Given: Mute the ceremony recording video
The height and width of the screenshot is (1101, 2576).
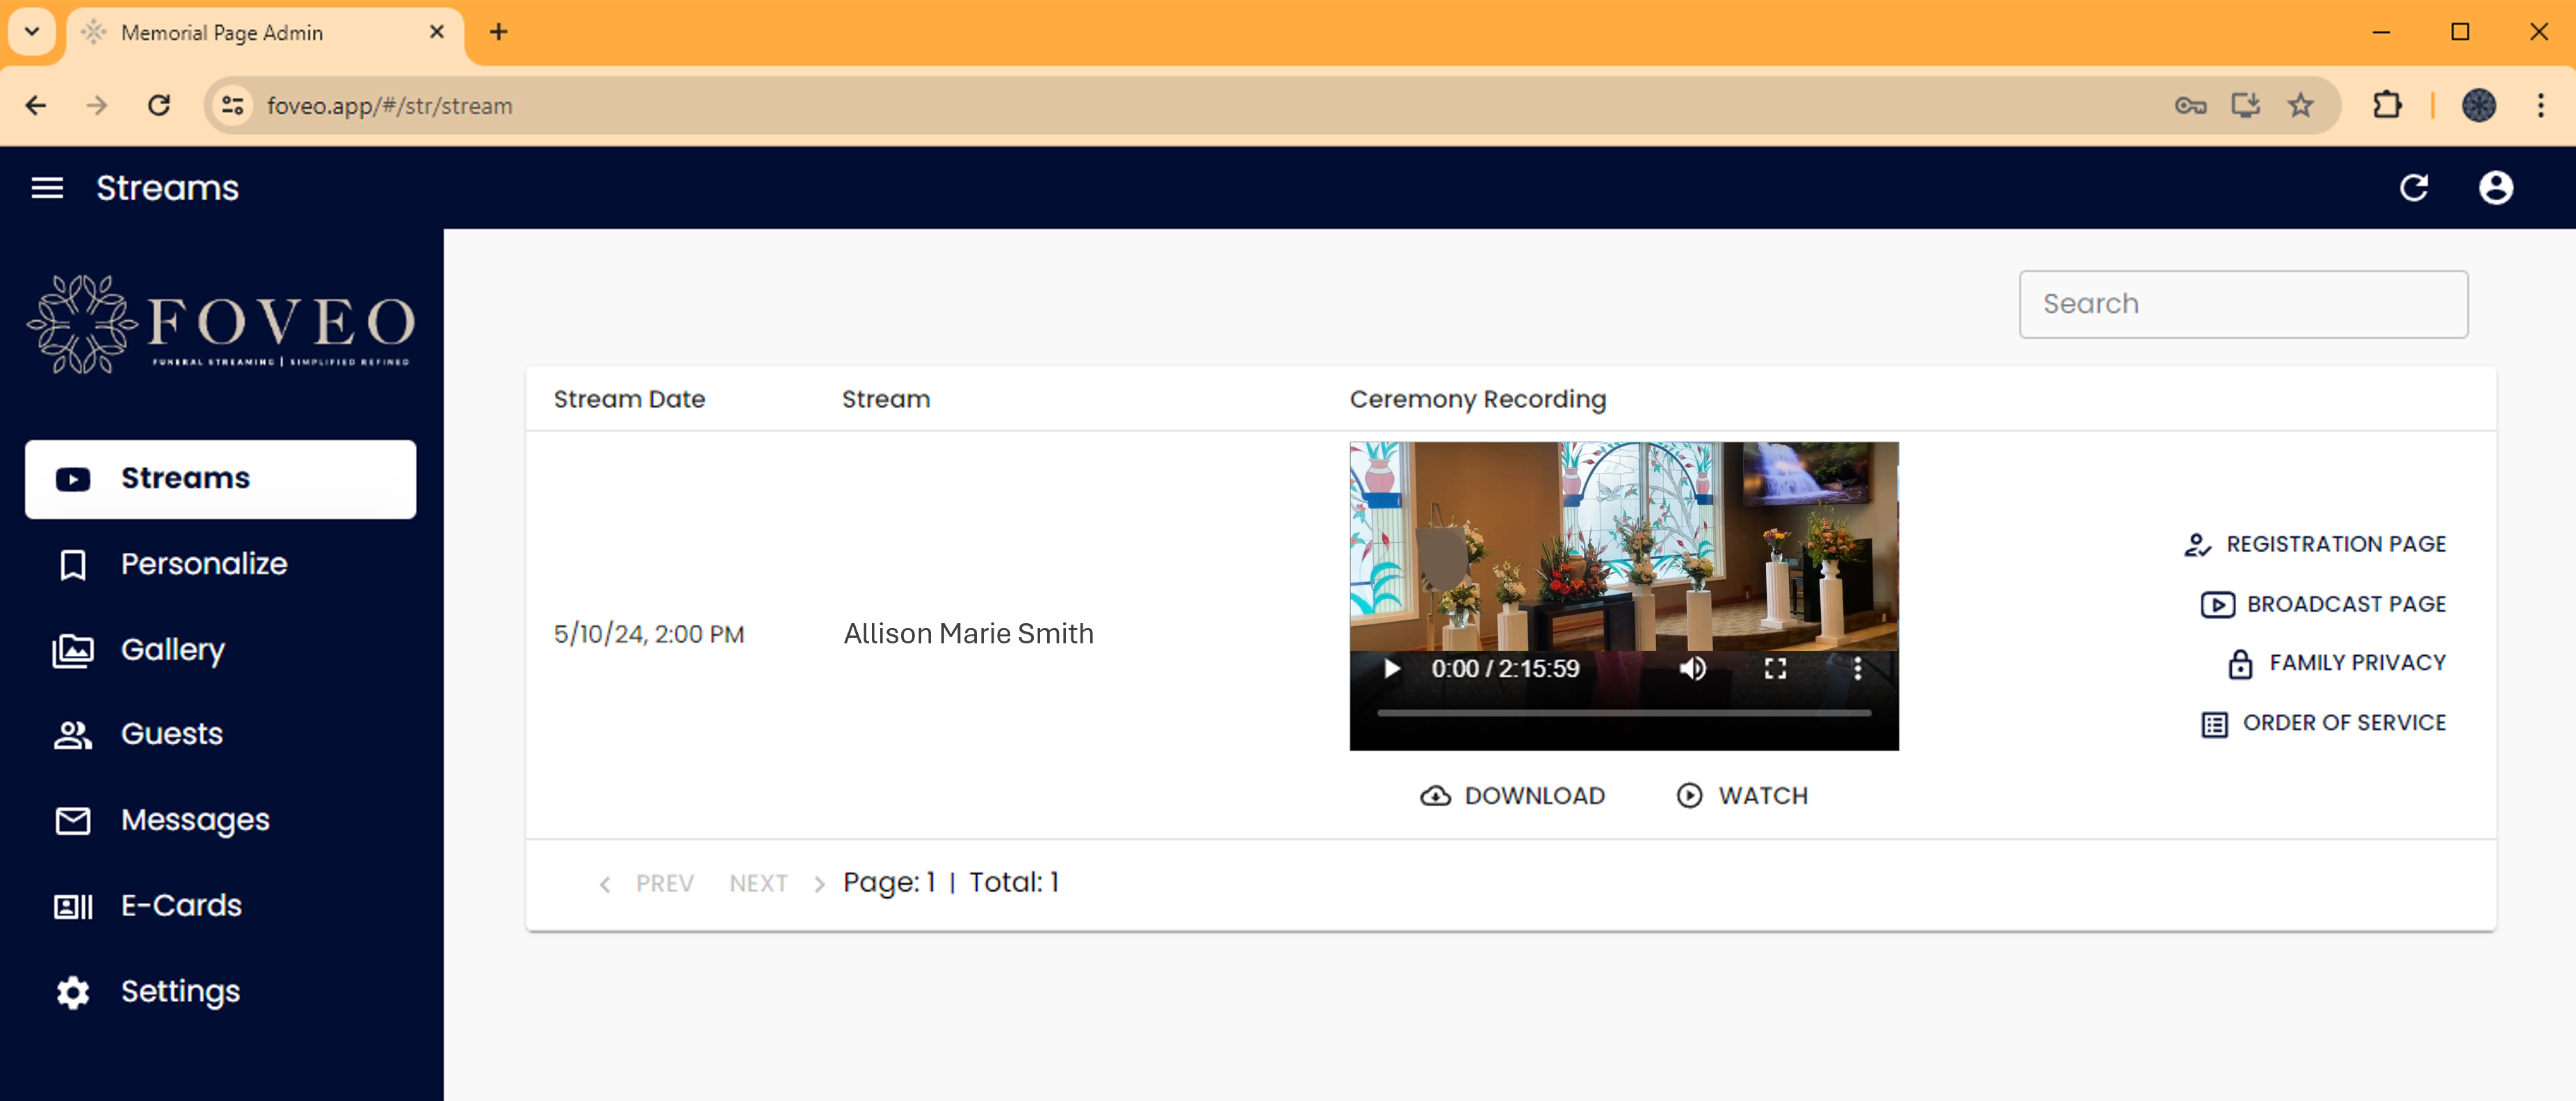Looking at the screenshot, I should tap(1694, 668).
